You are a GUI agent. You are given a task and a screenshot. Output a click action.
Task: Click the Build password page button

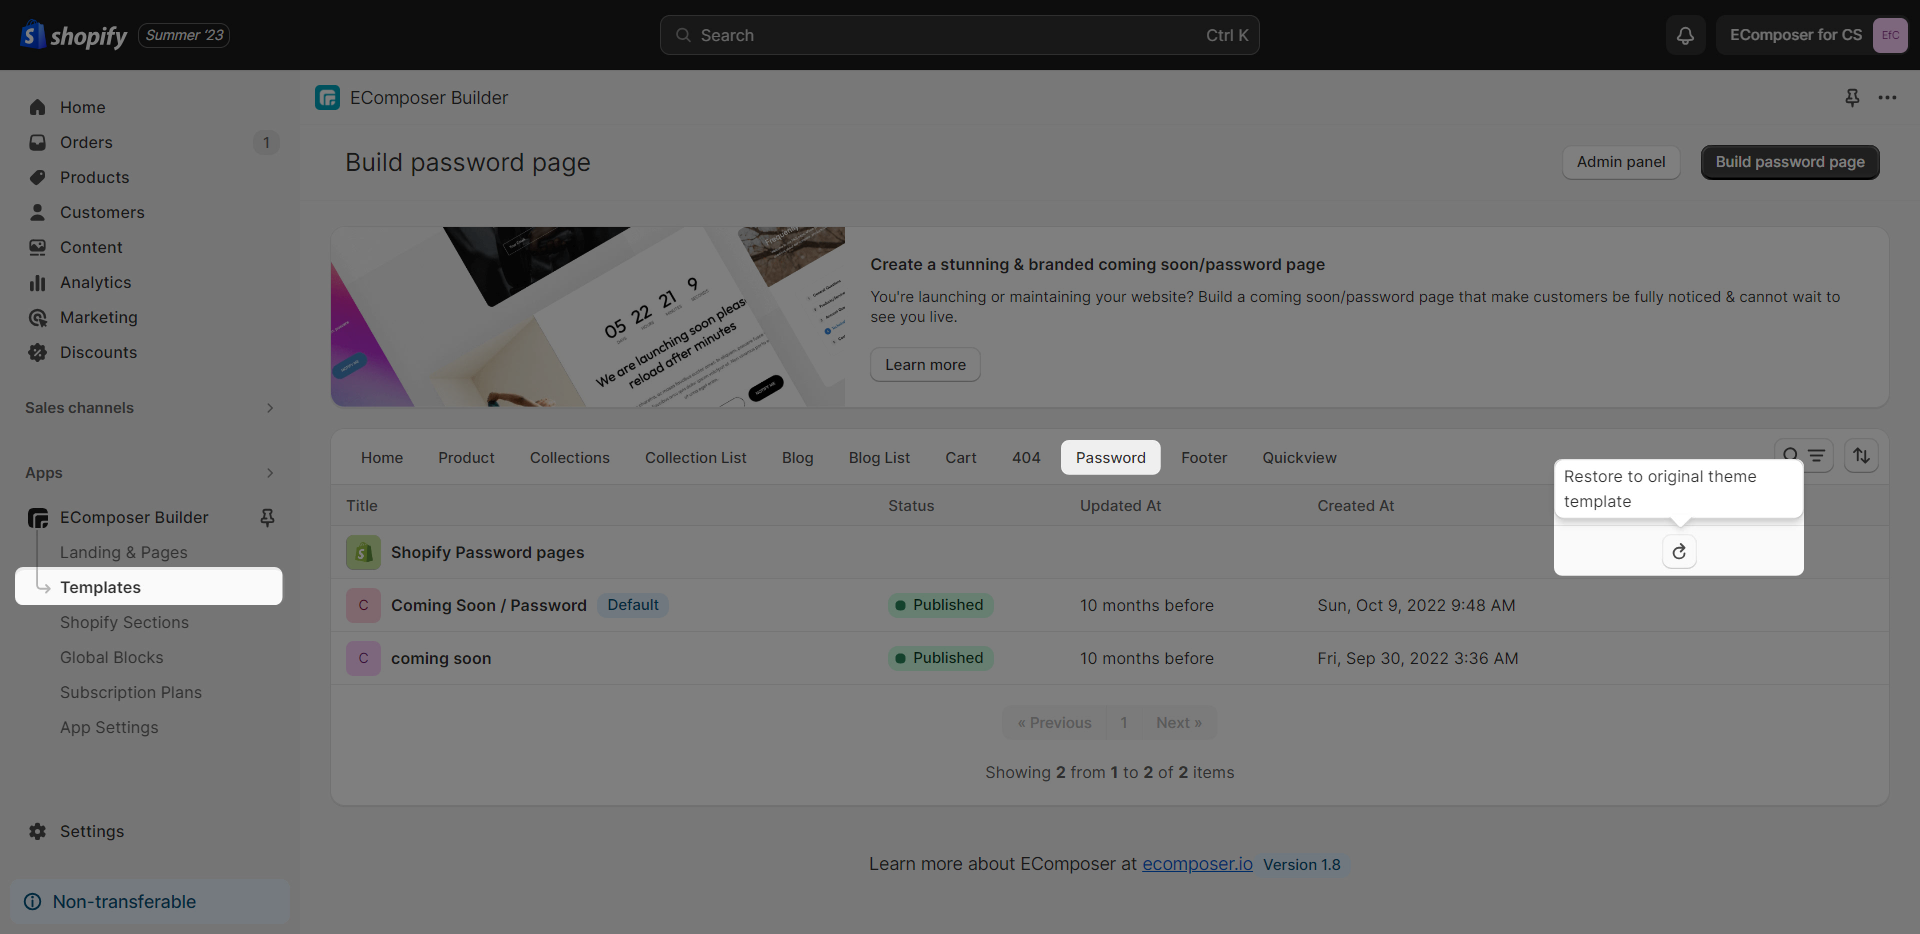[x=1790, y=162]
